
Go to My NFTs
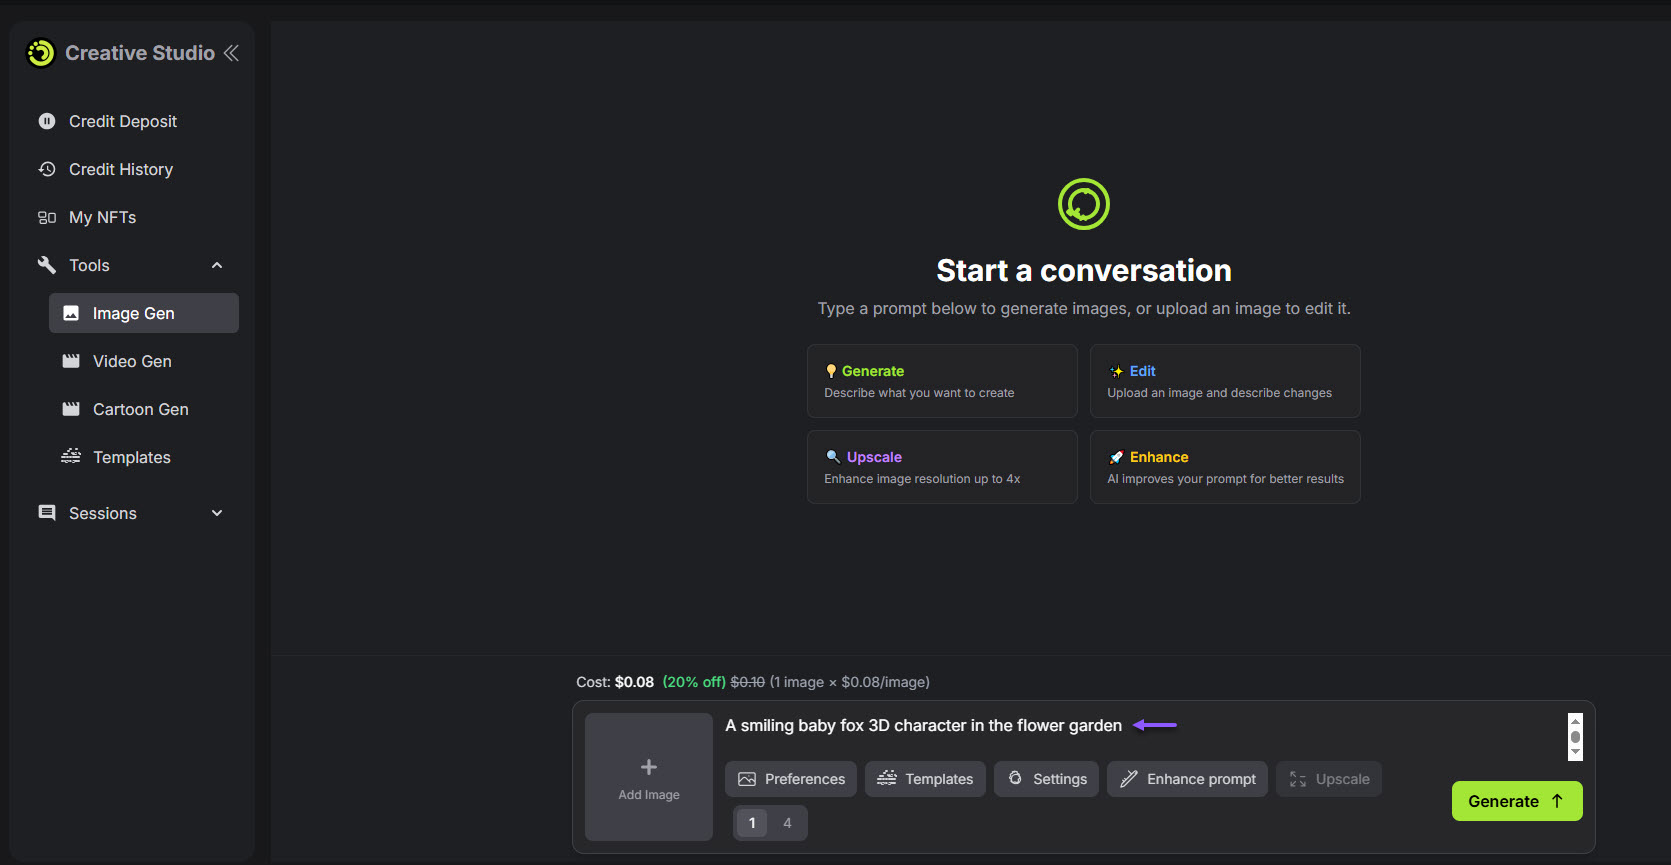[x=102, y=217]
